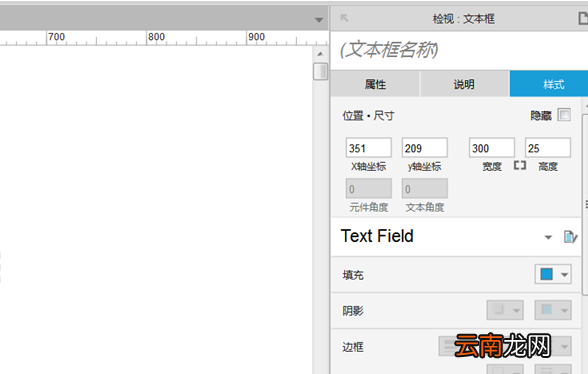Click the y轴坐标 field showing 209
The width and height of the screenshot is (588, 374).
424,148
